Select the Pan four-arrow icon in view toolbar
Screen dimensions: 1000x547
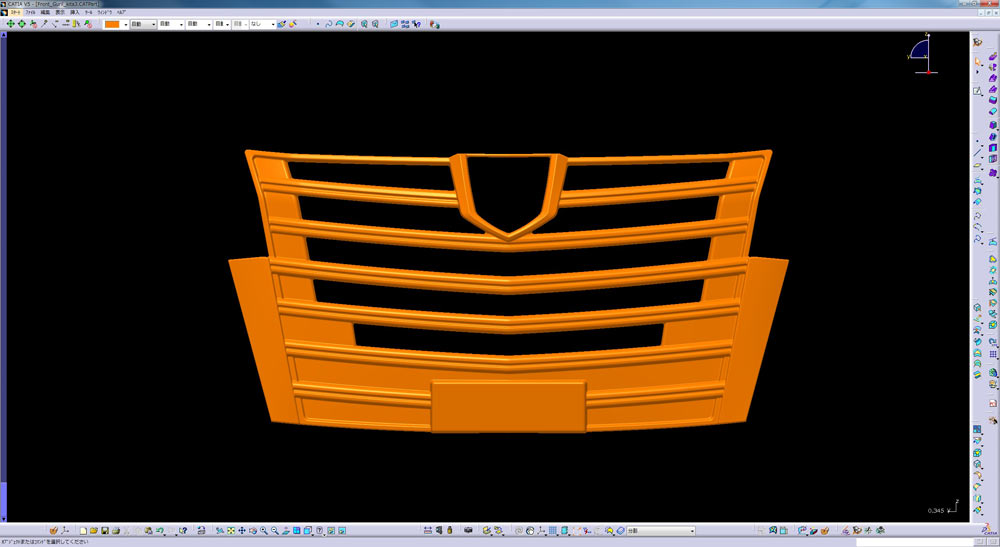point(242,530)
